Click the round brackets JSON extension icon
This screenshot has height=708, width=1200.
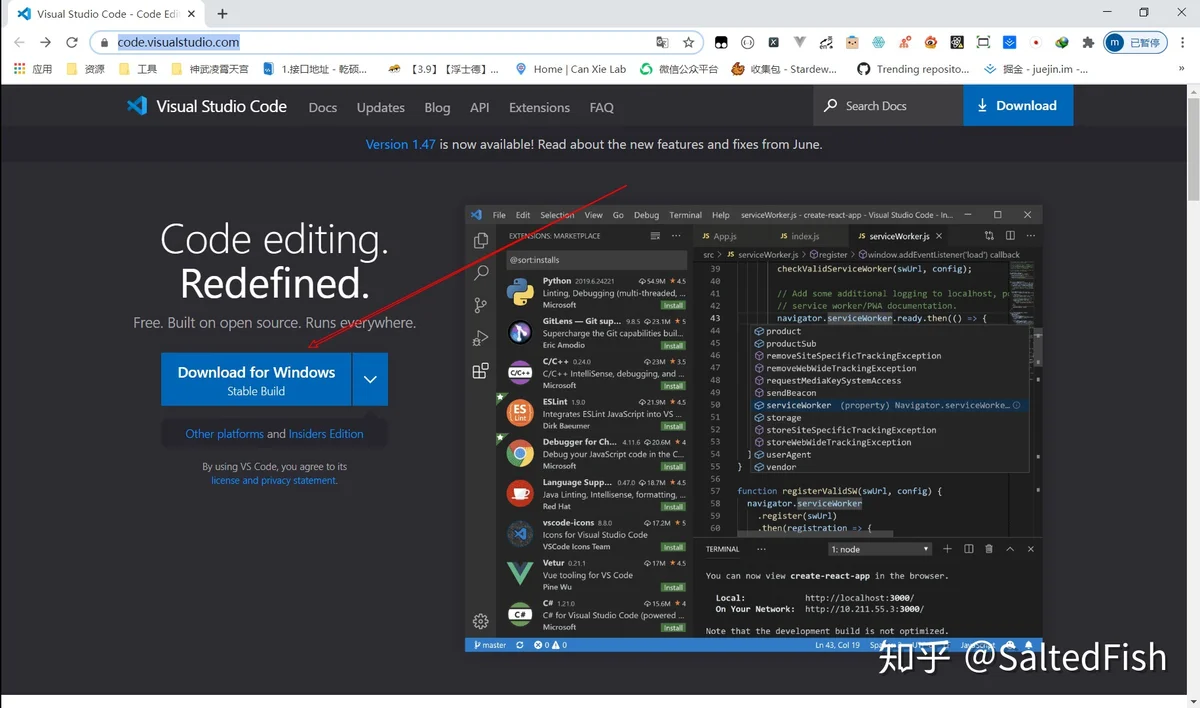(747, 43)
